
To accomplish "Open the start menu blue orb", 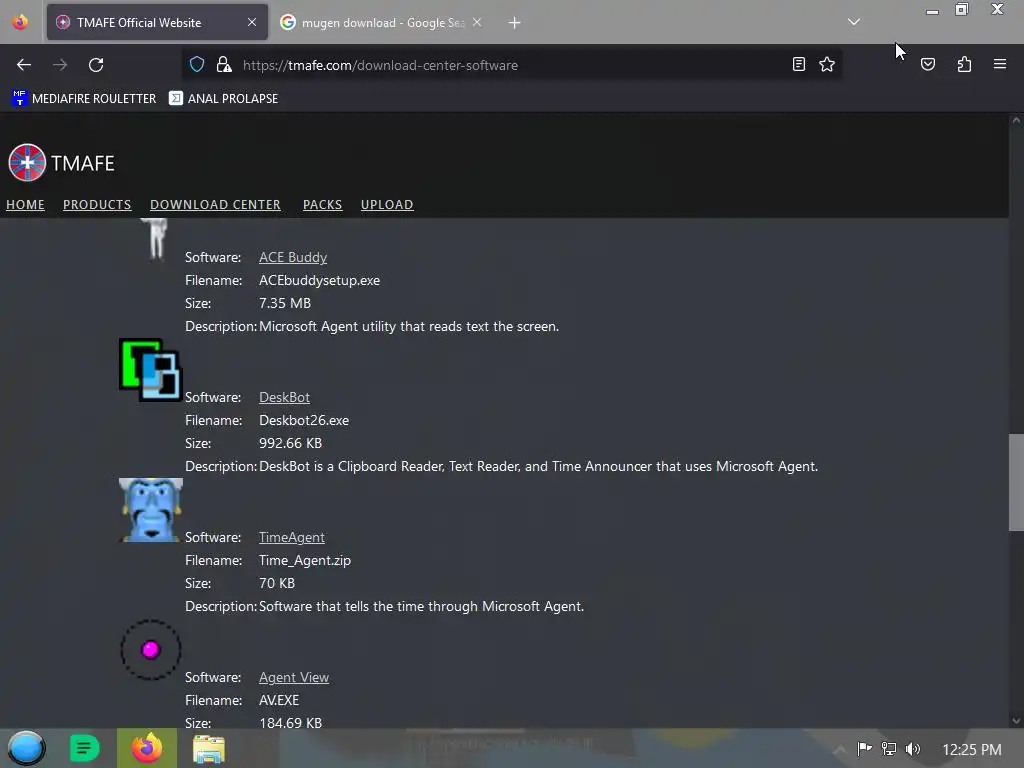I will [26, 748].
